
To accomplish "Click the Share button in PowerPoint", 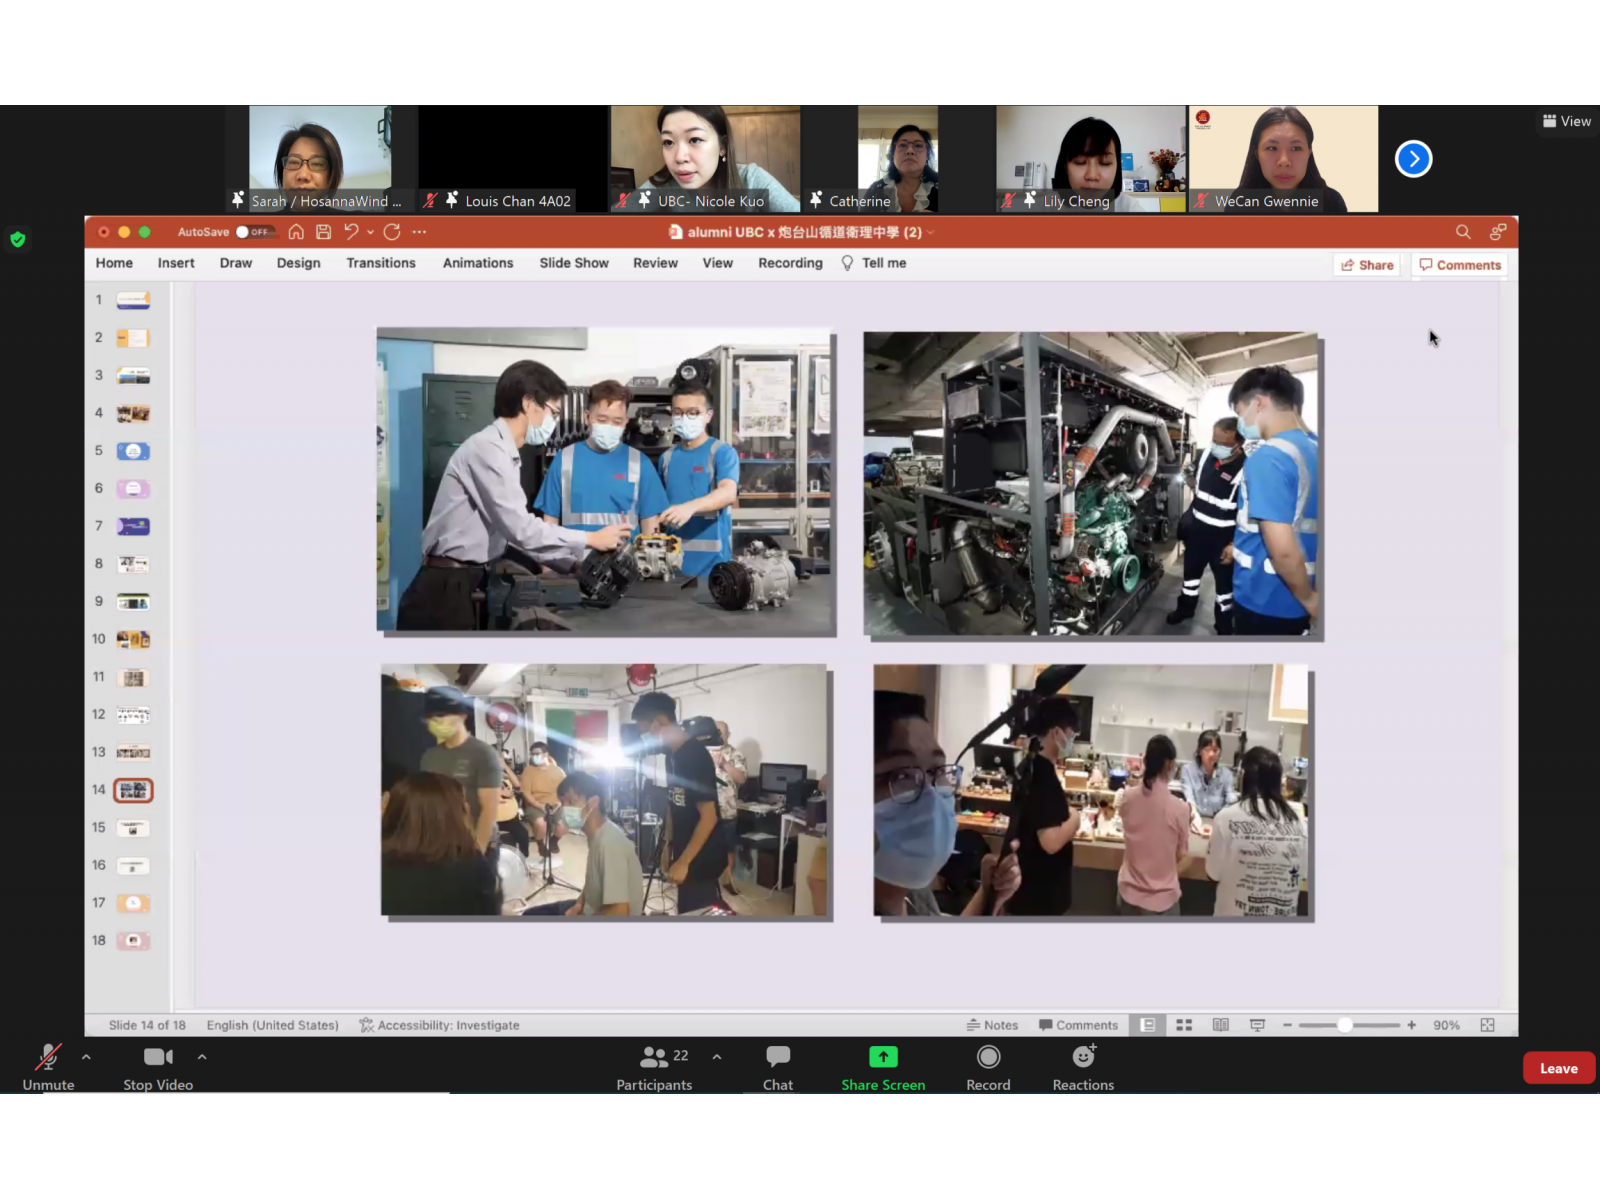I will 1367,265.
